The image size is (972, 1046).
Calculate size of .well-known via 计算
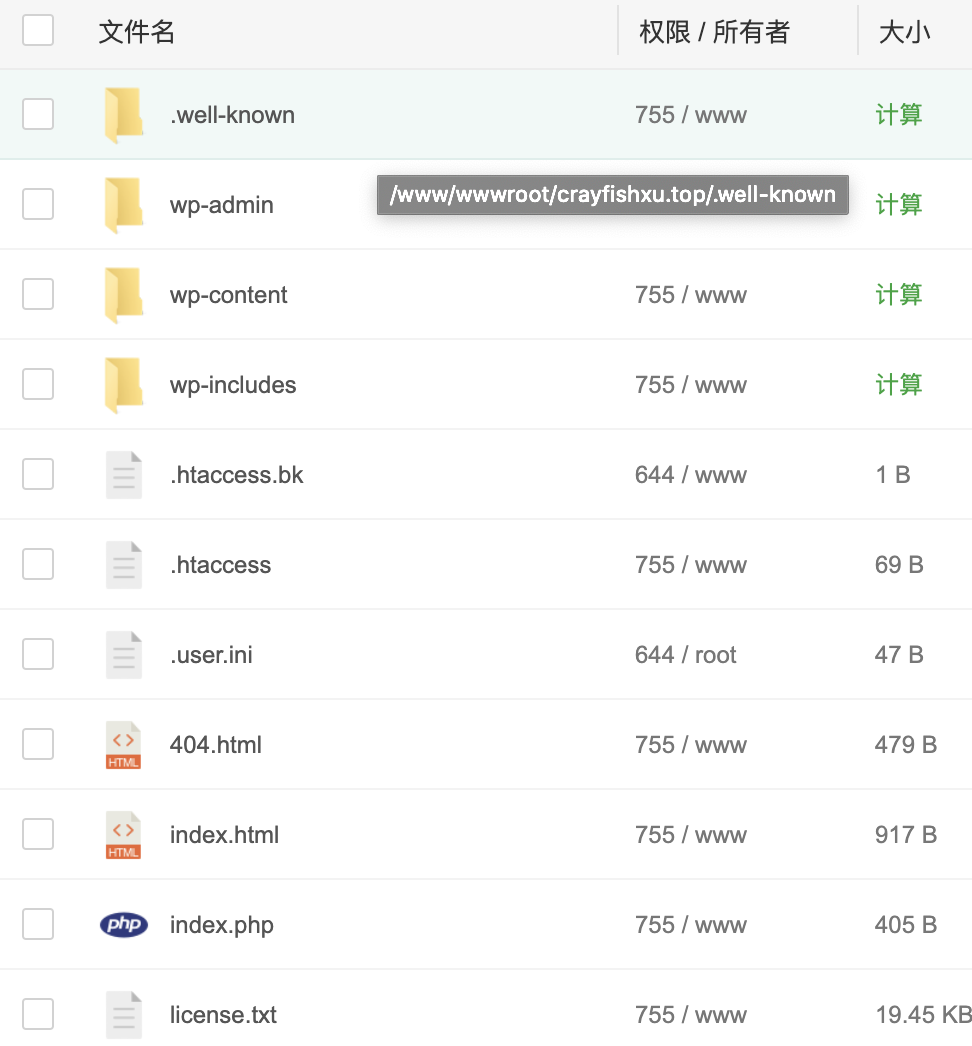pos(898,115)
